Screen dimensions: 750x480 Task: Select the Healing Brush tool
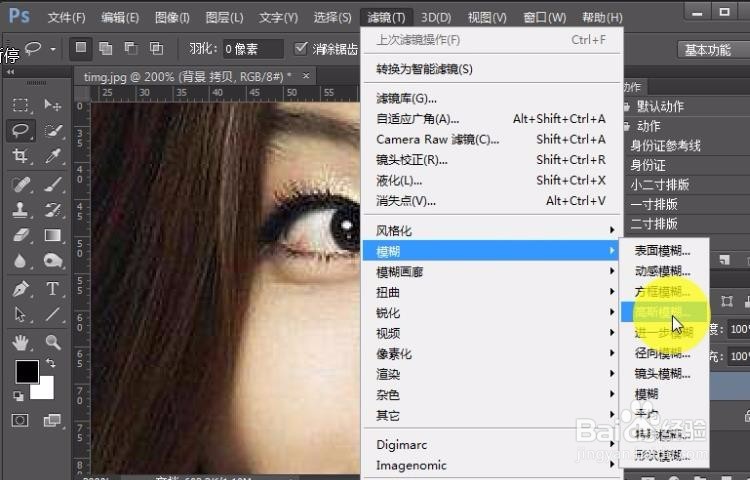(x=20, y=184)
